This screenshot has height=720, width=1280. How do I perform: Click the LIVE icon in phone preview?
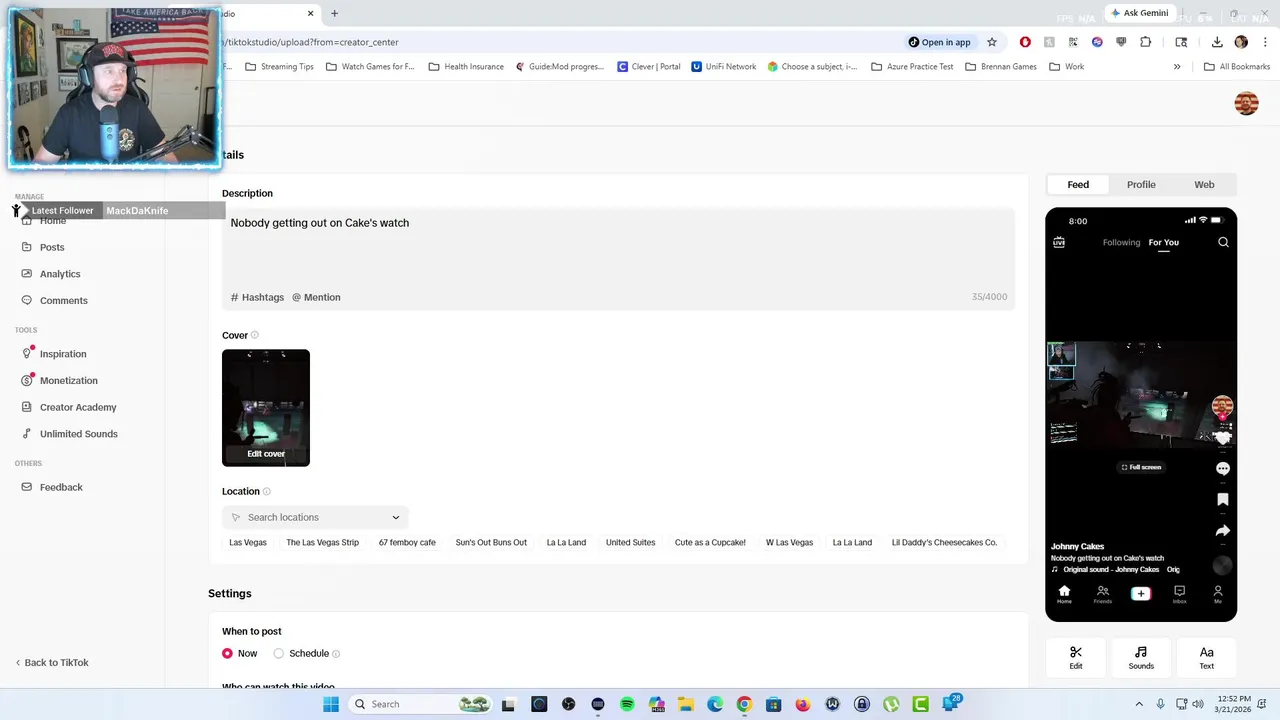point(1059,242)
